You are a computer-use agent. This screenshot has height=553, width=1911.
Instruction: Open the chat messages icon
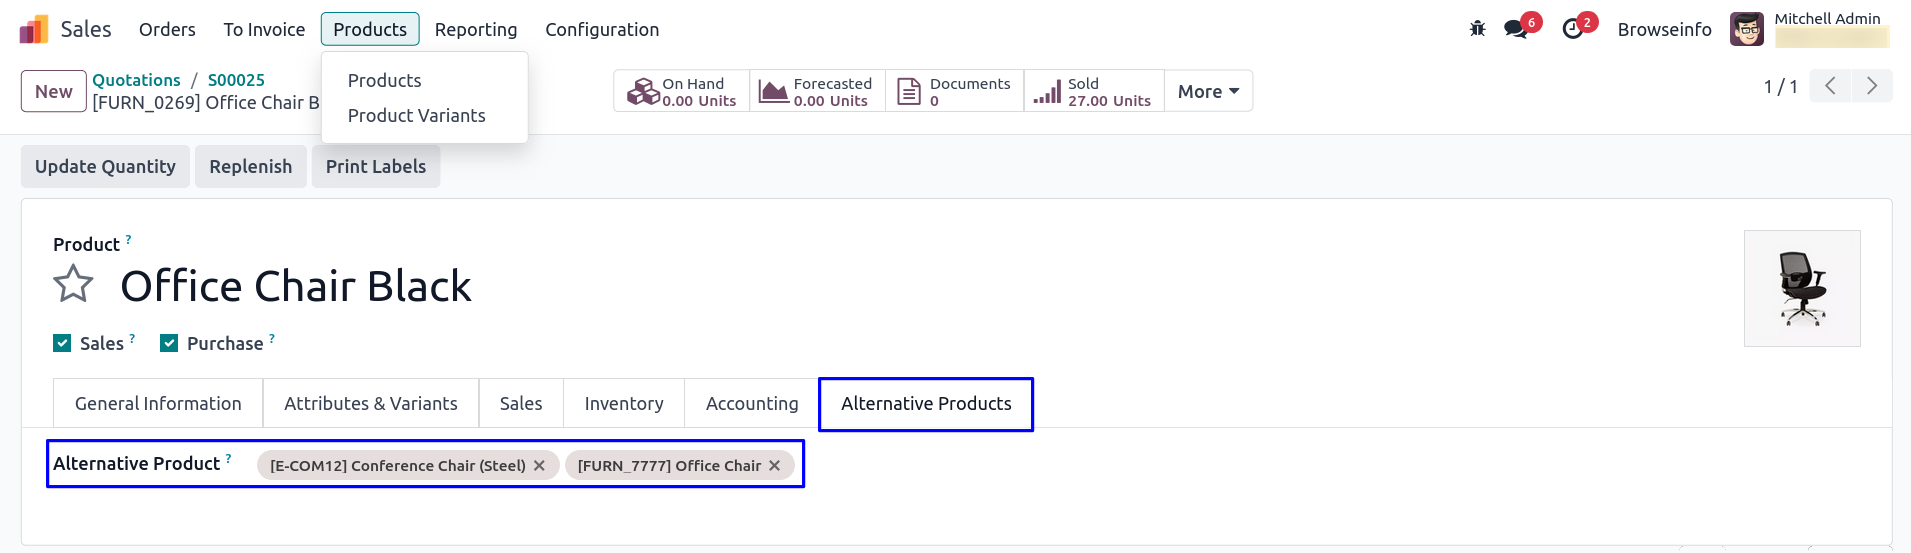tap(1516, 29)
